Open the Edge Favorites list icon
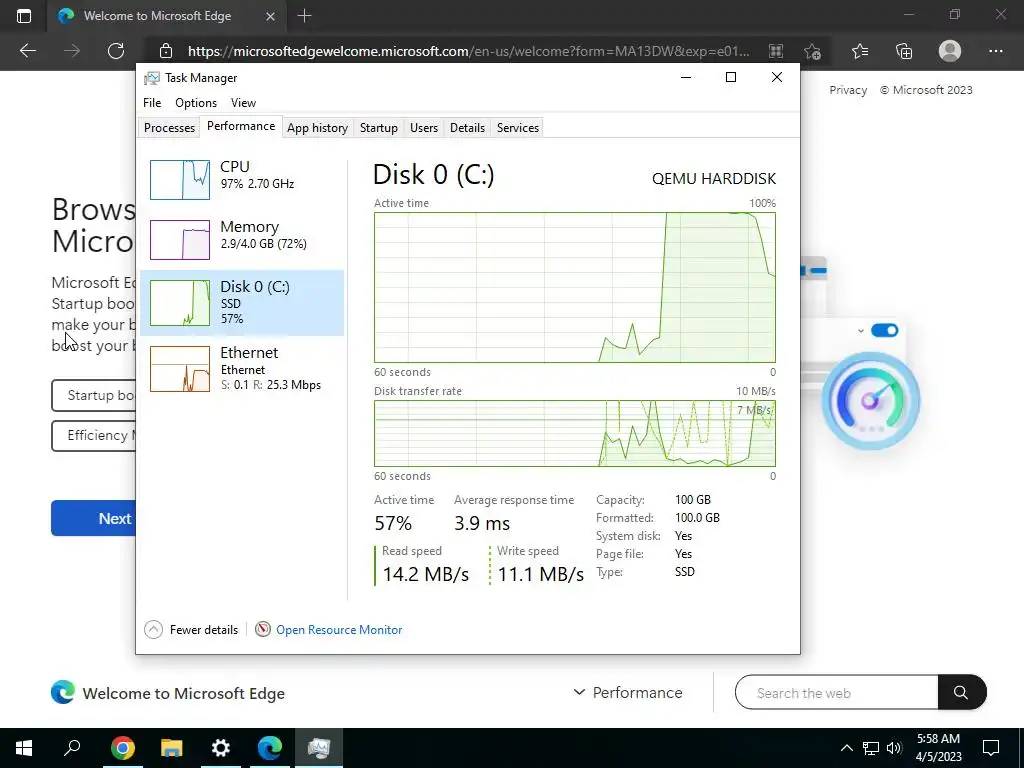This screenshot has height=768, width=1024. 860,50
